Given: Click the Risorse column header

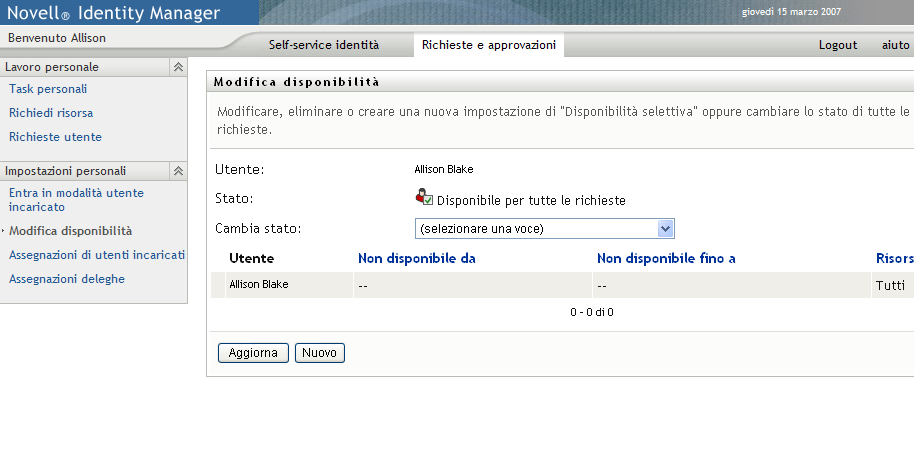Looking at the screenshot, I should pos(895,258).
